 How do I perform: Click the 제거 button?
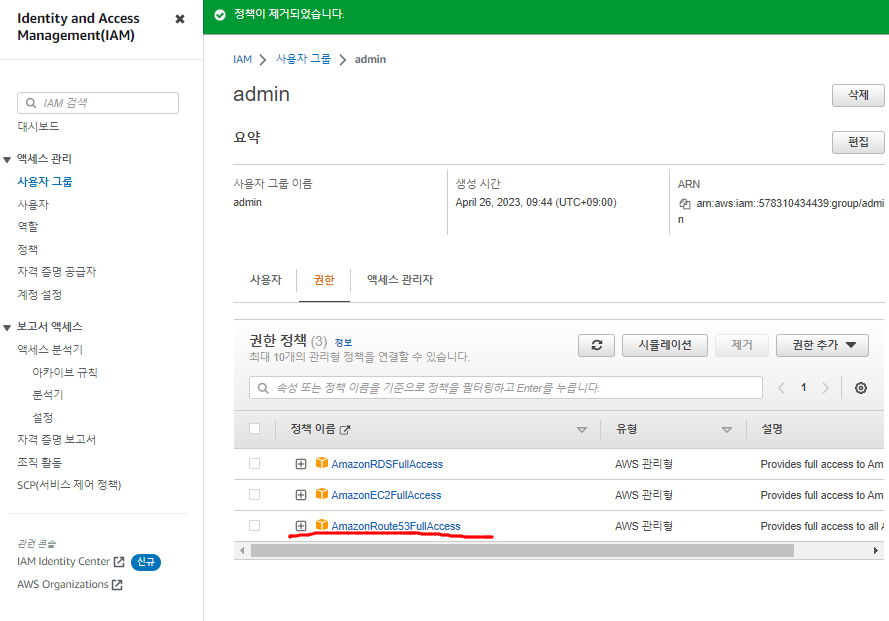742,345
